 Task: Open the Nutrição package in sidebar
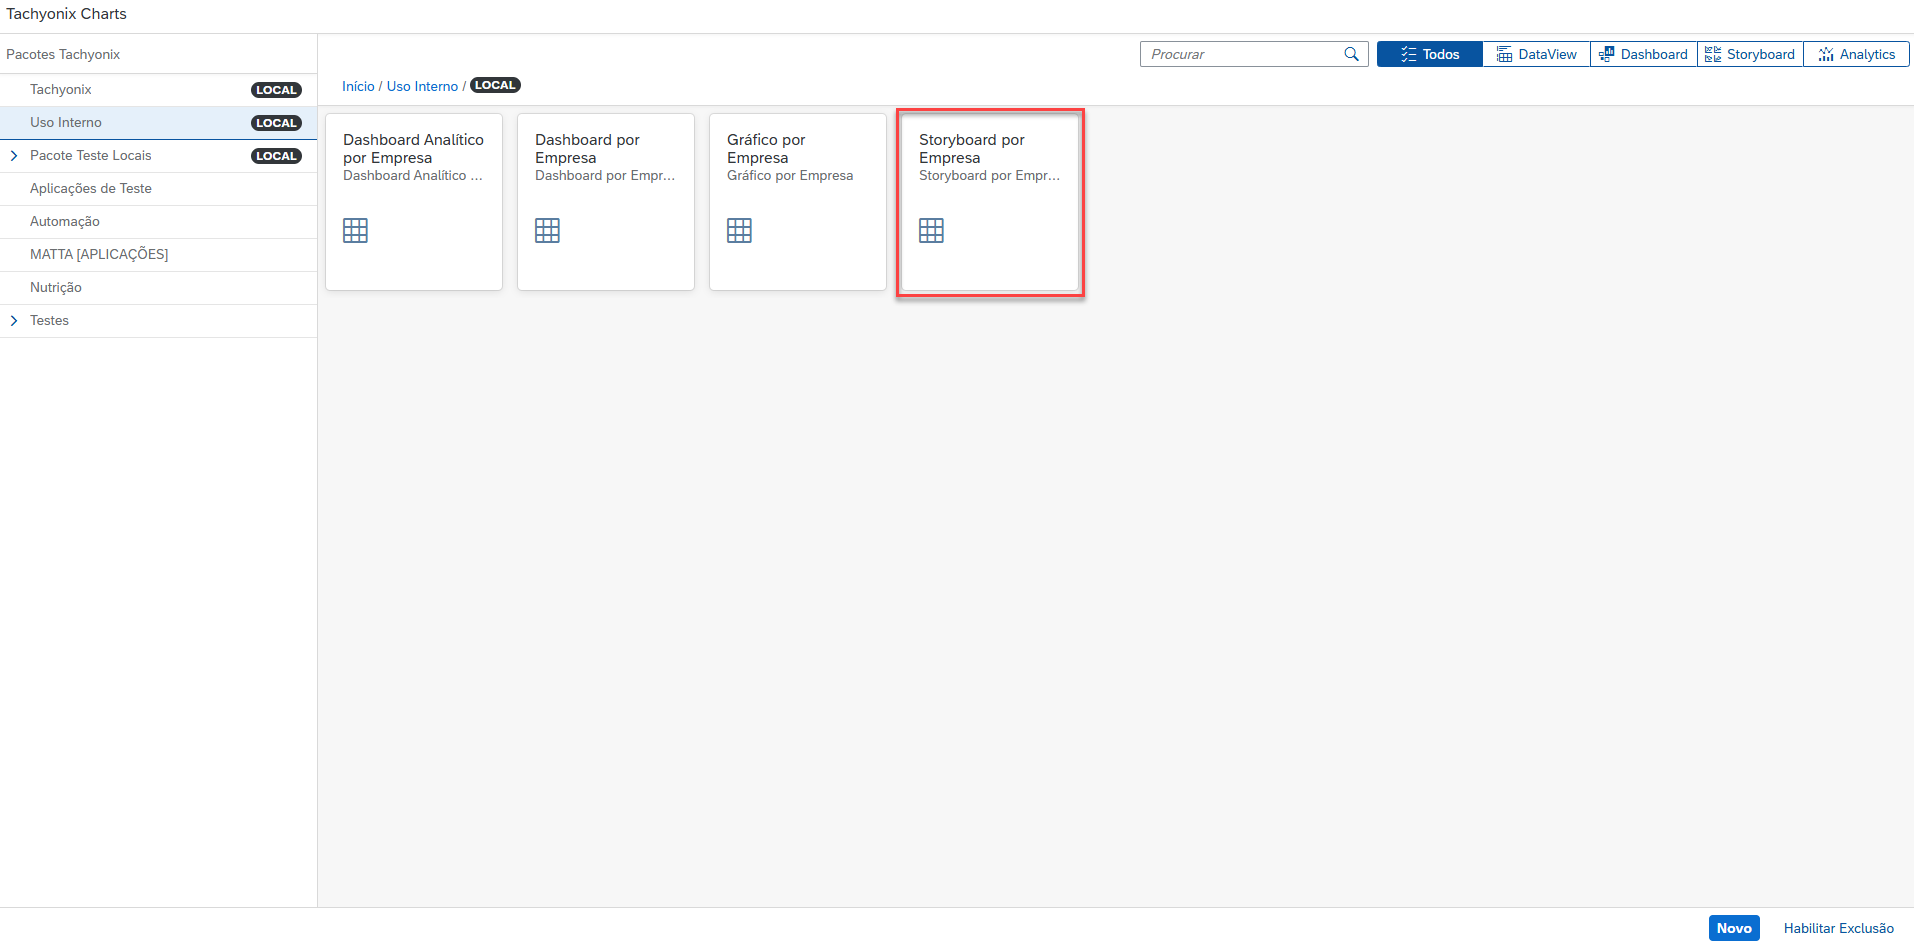pos(56,288)
